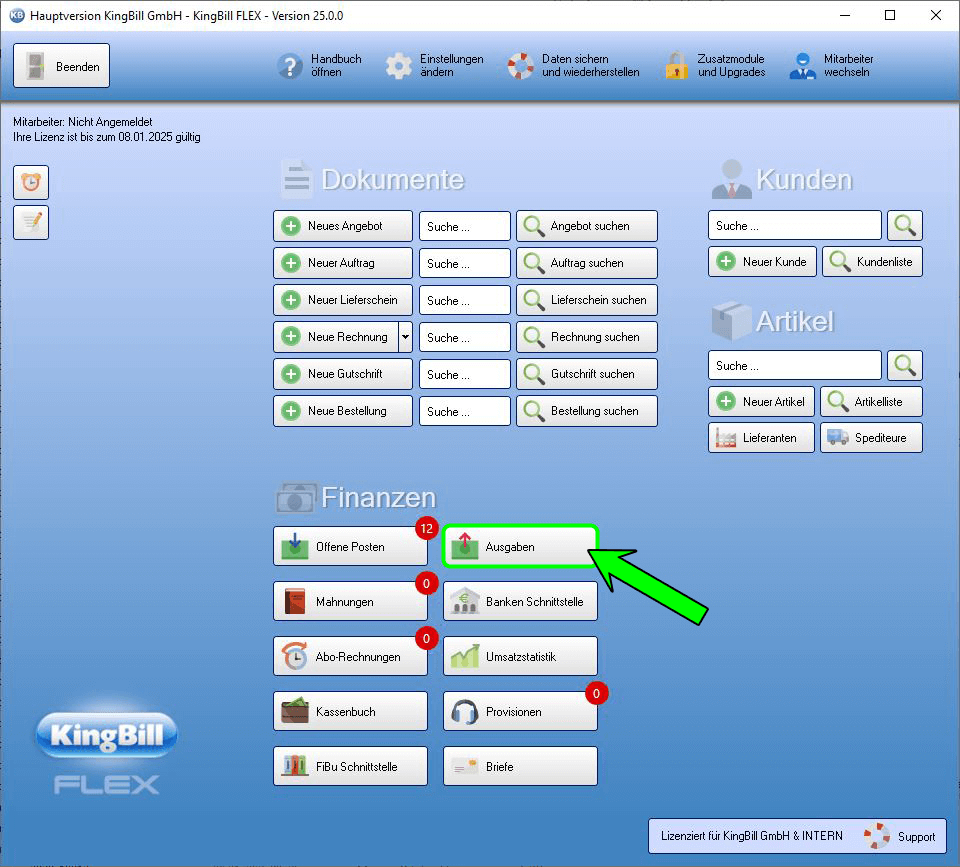The image size is (960, 867).
Task: Click Bestellung suchen
Action: click(x=587, y=411)
